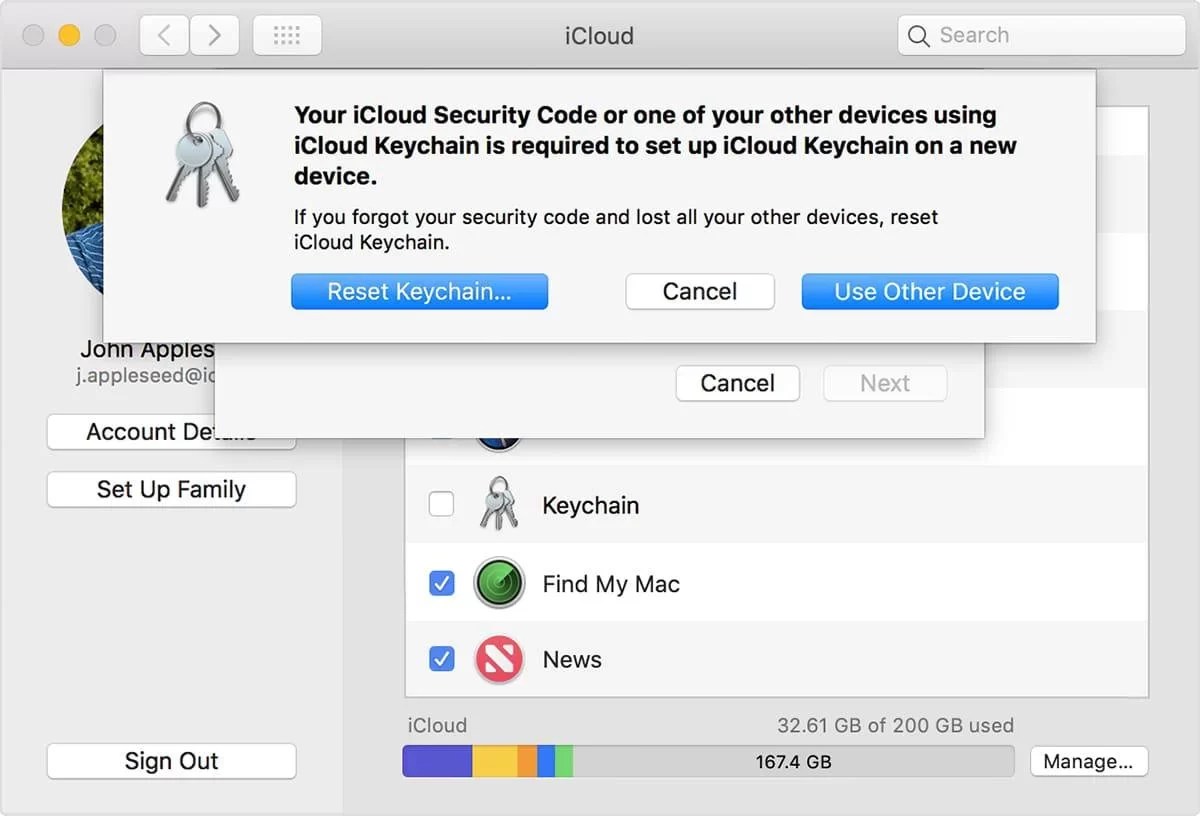The height and width of the screenshot is (816, 1200).
Task: Open Account Details
Action: coord(170,431)
